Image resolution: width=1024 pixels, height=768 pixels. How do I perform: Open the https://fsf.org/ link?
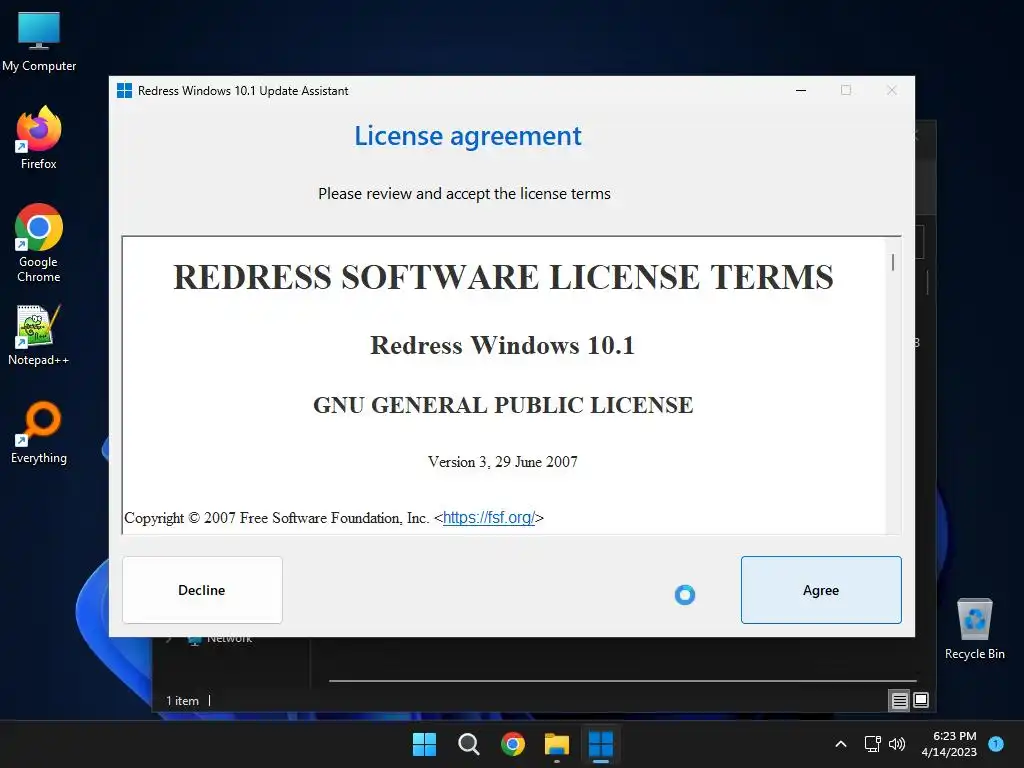pos(489,518)
